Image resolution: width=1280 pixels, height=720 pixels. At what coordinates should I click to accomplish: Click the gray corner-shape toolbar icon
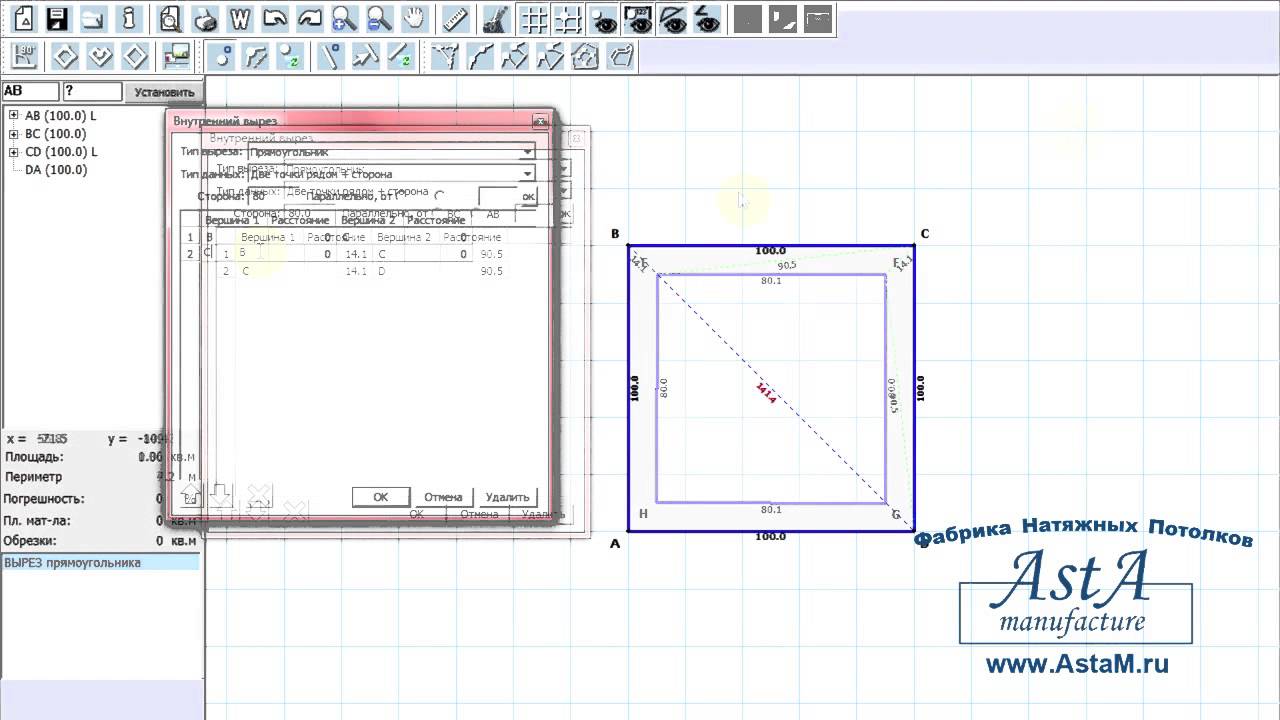784,18
